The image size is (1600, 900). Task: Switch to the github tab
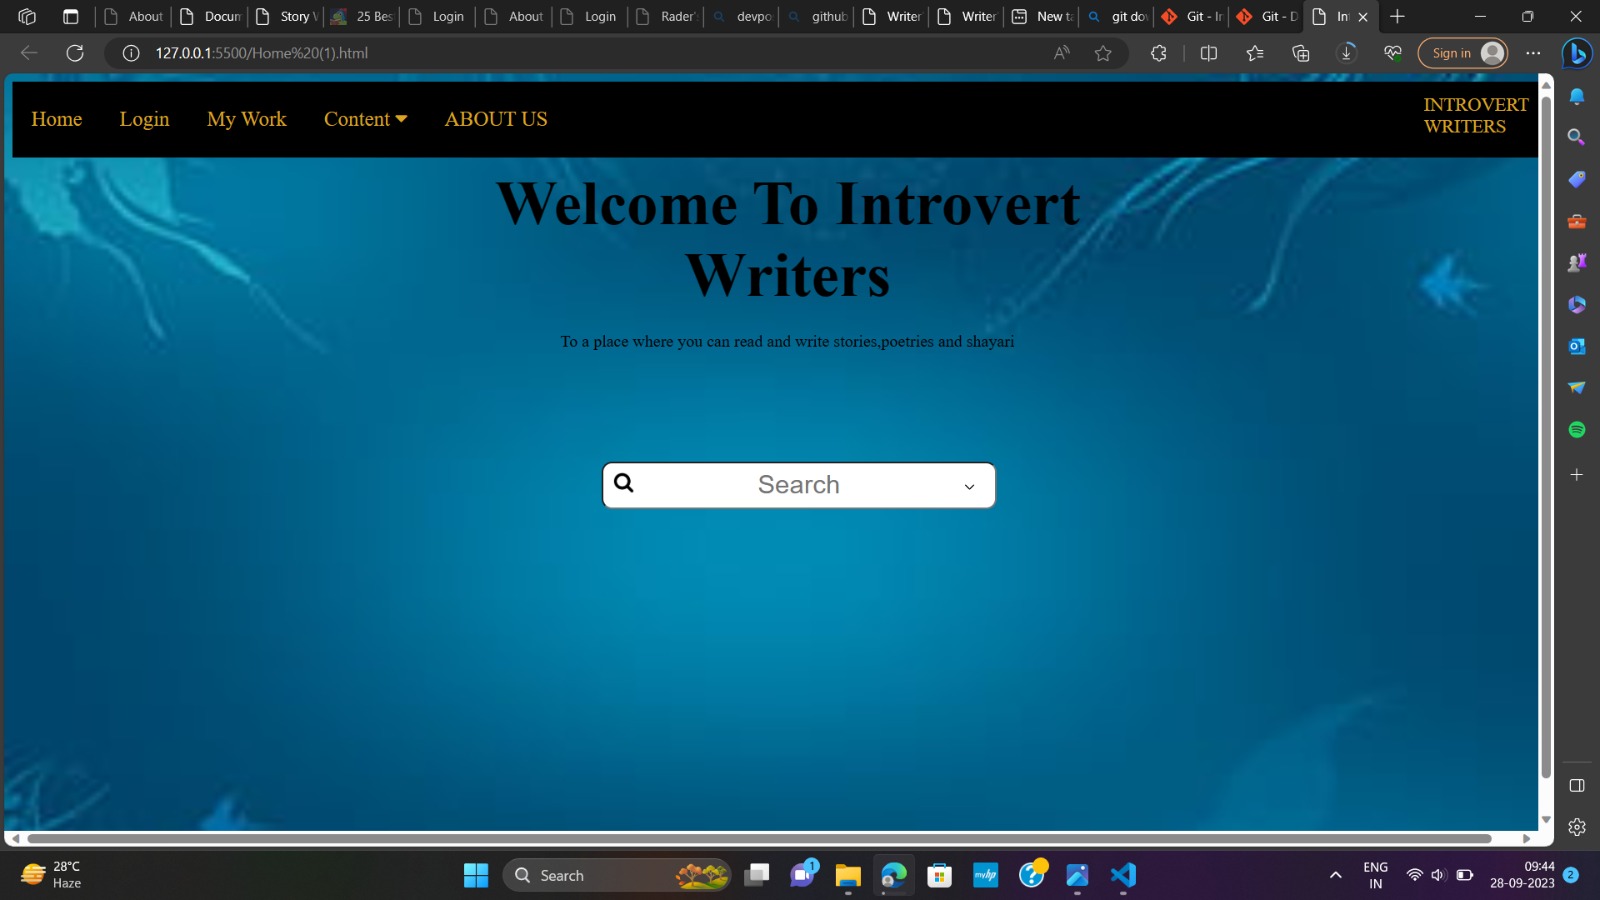[x=817, y=16]
